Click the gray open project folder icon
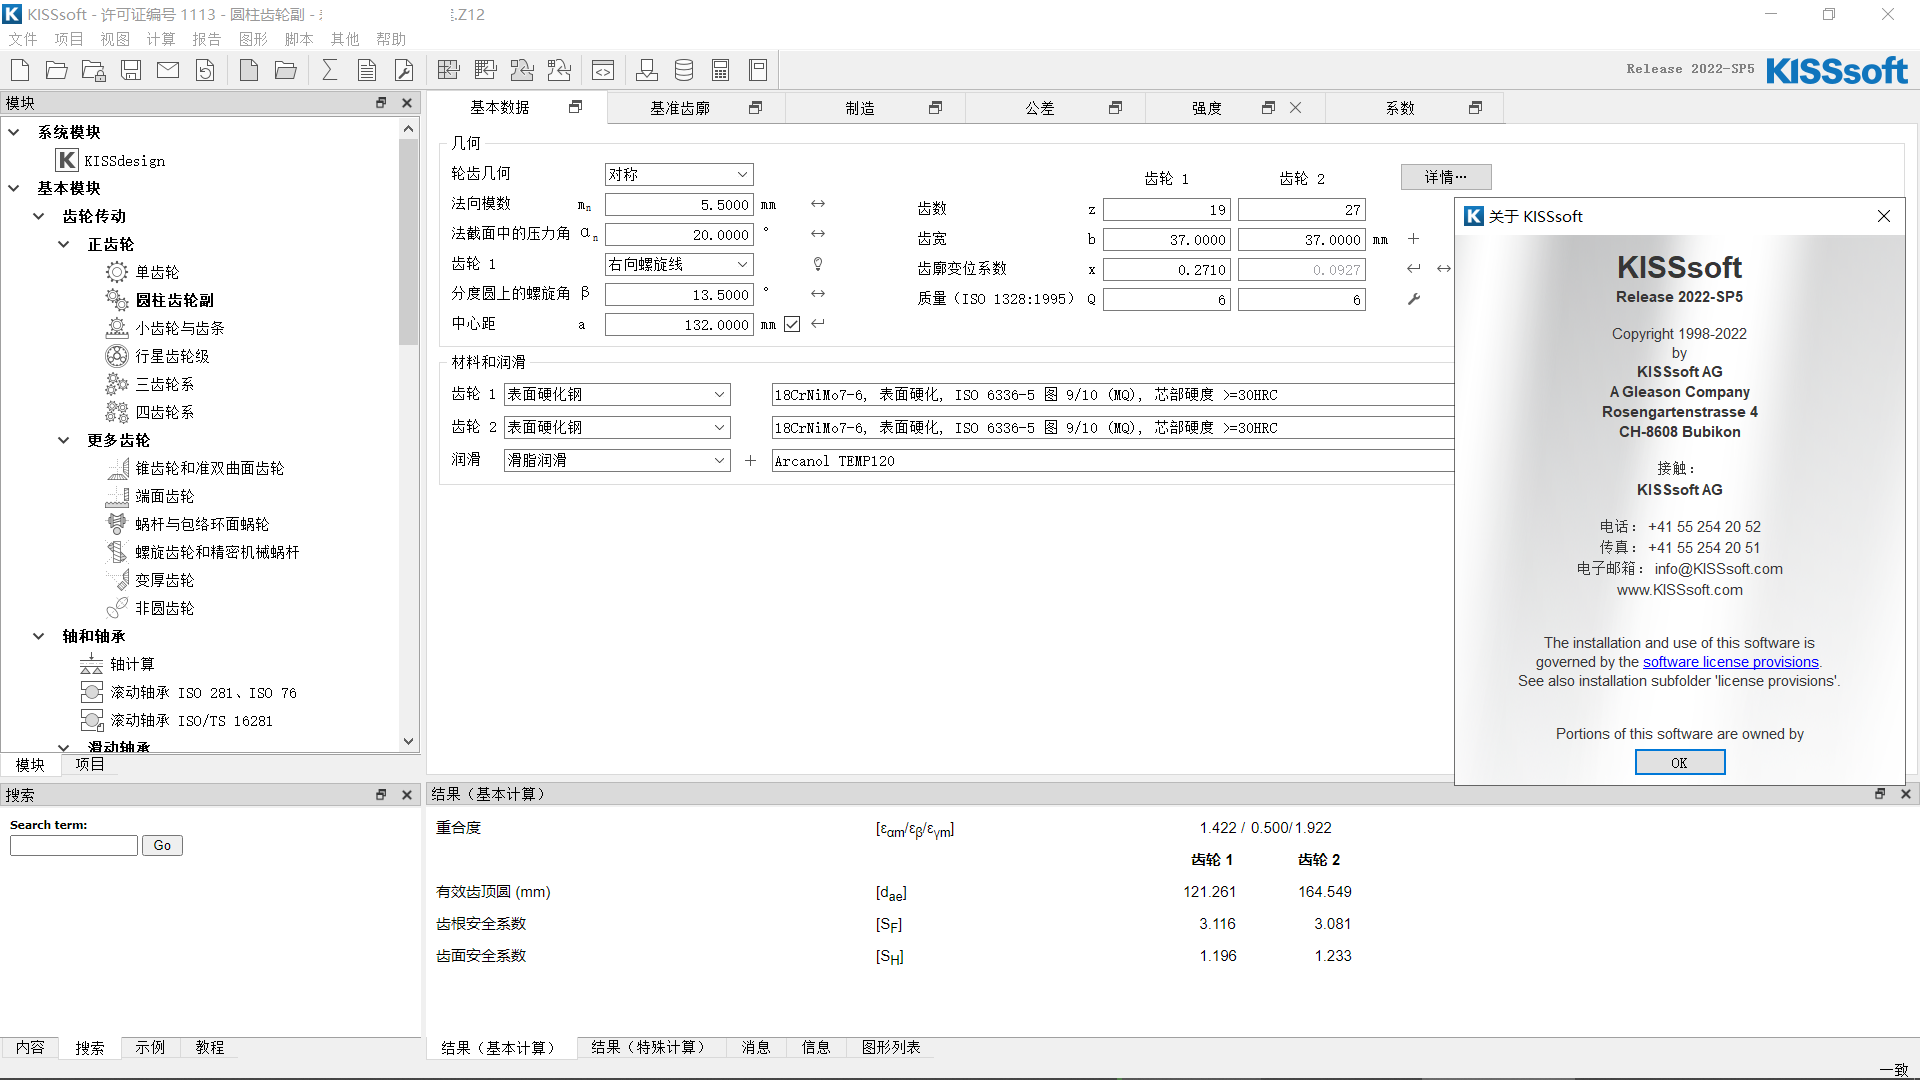The height and width of the screenshot is (1080, 1920). click(286, 70)
